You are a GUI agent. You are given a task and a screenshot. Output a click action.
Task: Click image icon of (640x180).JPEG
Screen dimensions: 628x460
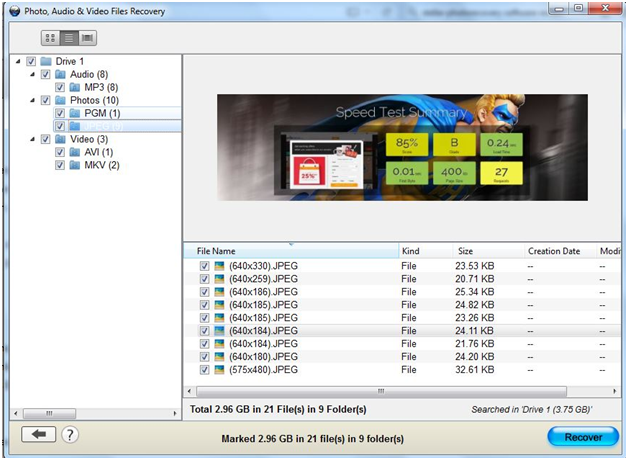(219, 357)
